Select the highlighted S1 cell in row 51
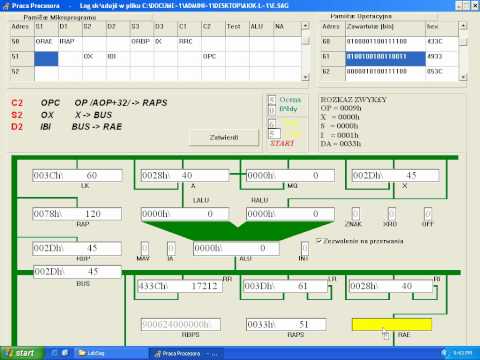This screenshot has height=360, width=480. pos(46,59)
